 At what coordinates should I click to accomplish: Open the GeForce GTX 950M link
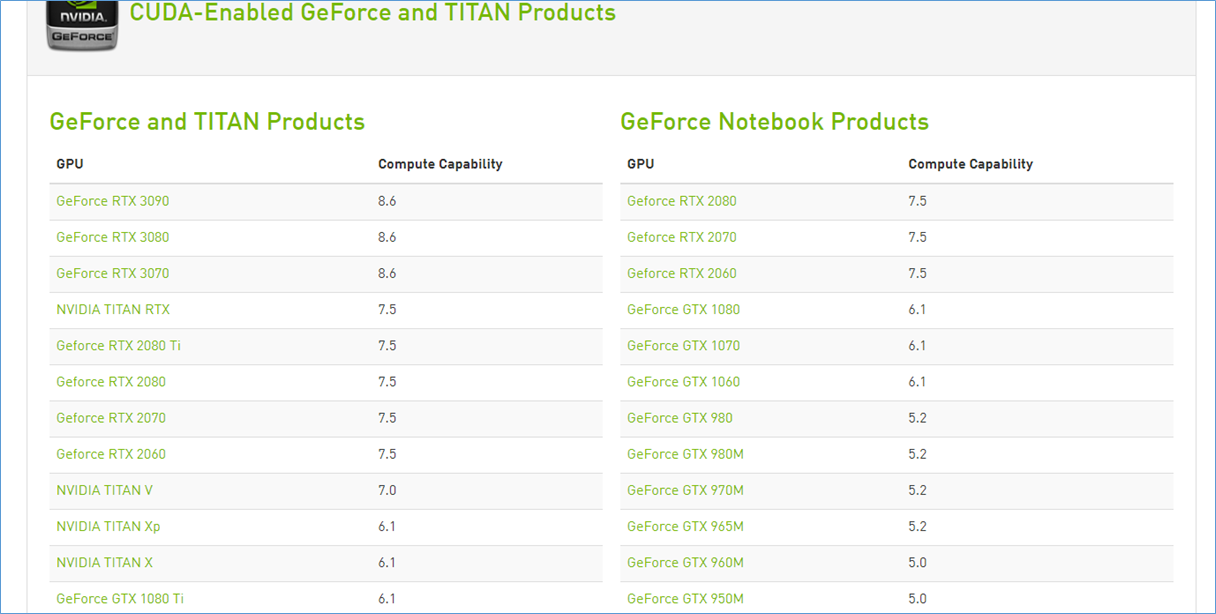coord(686,598)
